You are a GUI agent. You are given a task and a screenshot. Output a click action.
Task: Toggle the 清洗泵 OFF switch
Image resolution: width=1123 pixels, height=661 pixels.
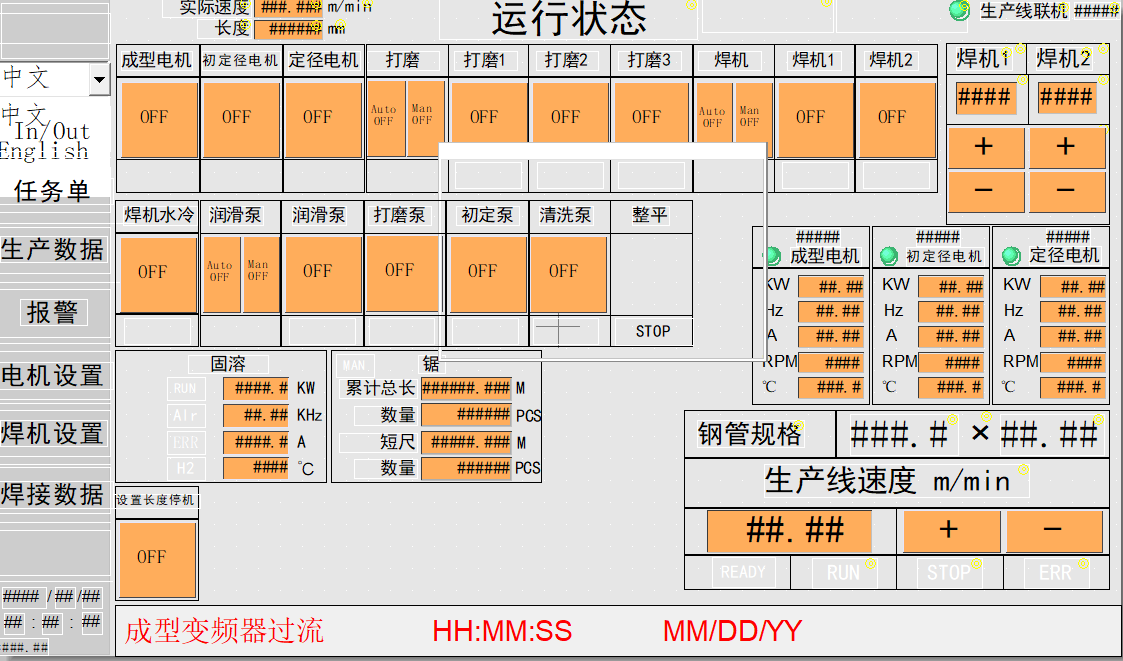click(x=564, y=271)
